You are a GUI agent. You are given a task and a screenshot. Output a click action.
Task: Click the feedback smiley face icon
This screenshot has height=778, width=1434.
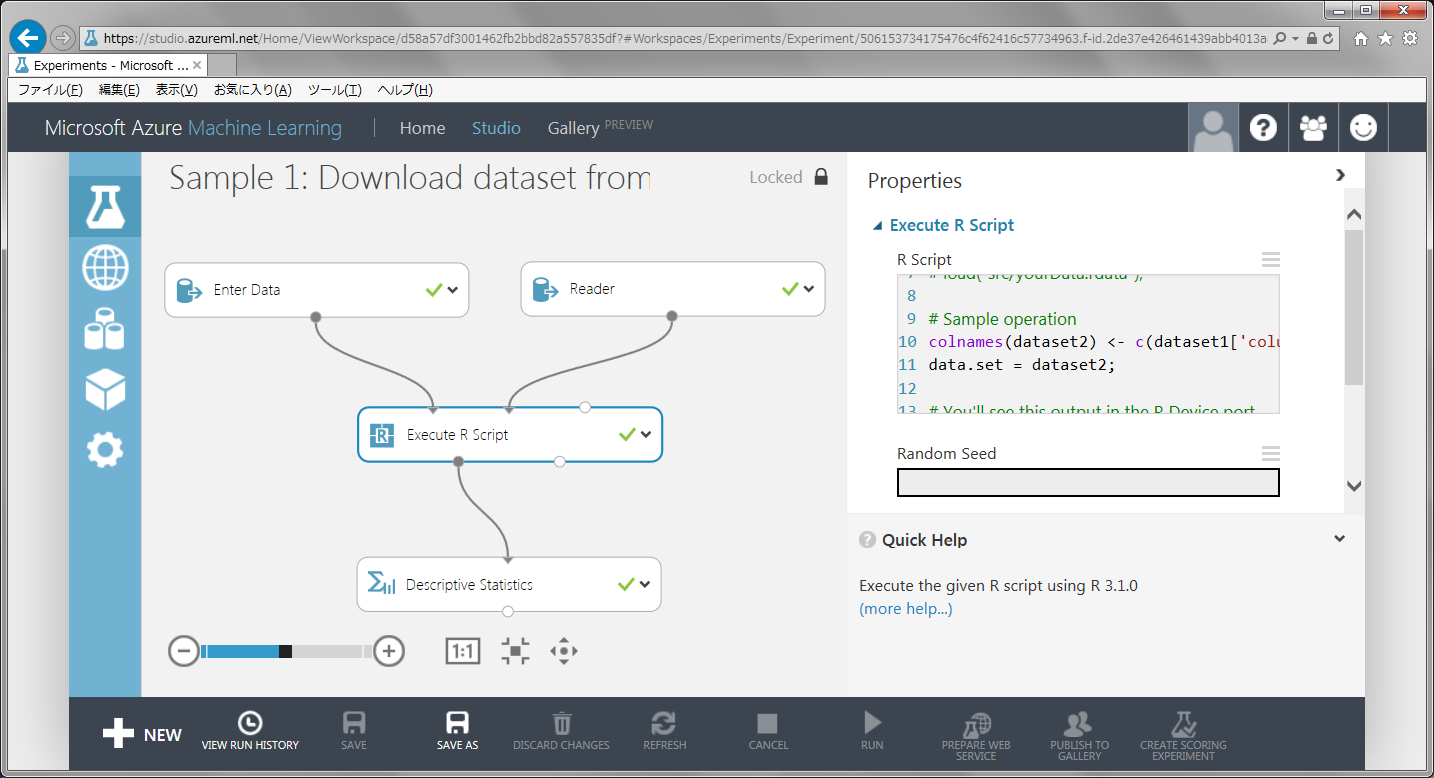click(x=1363, y=128)
